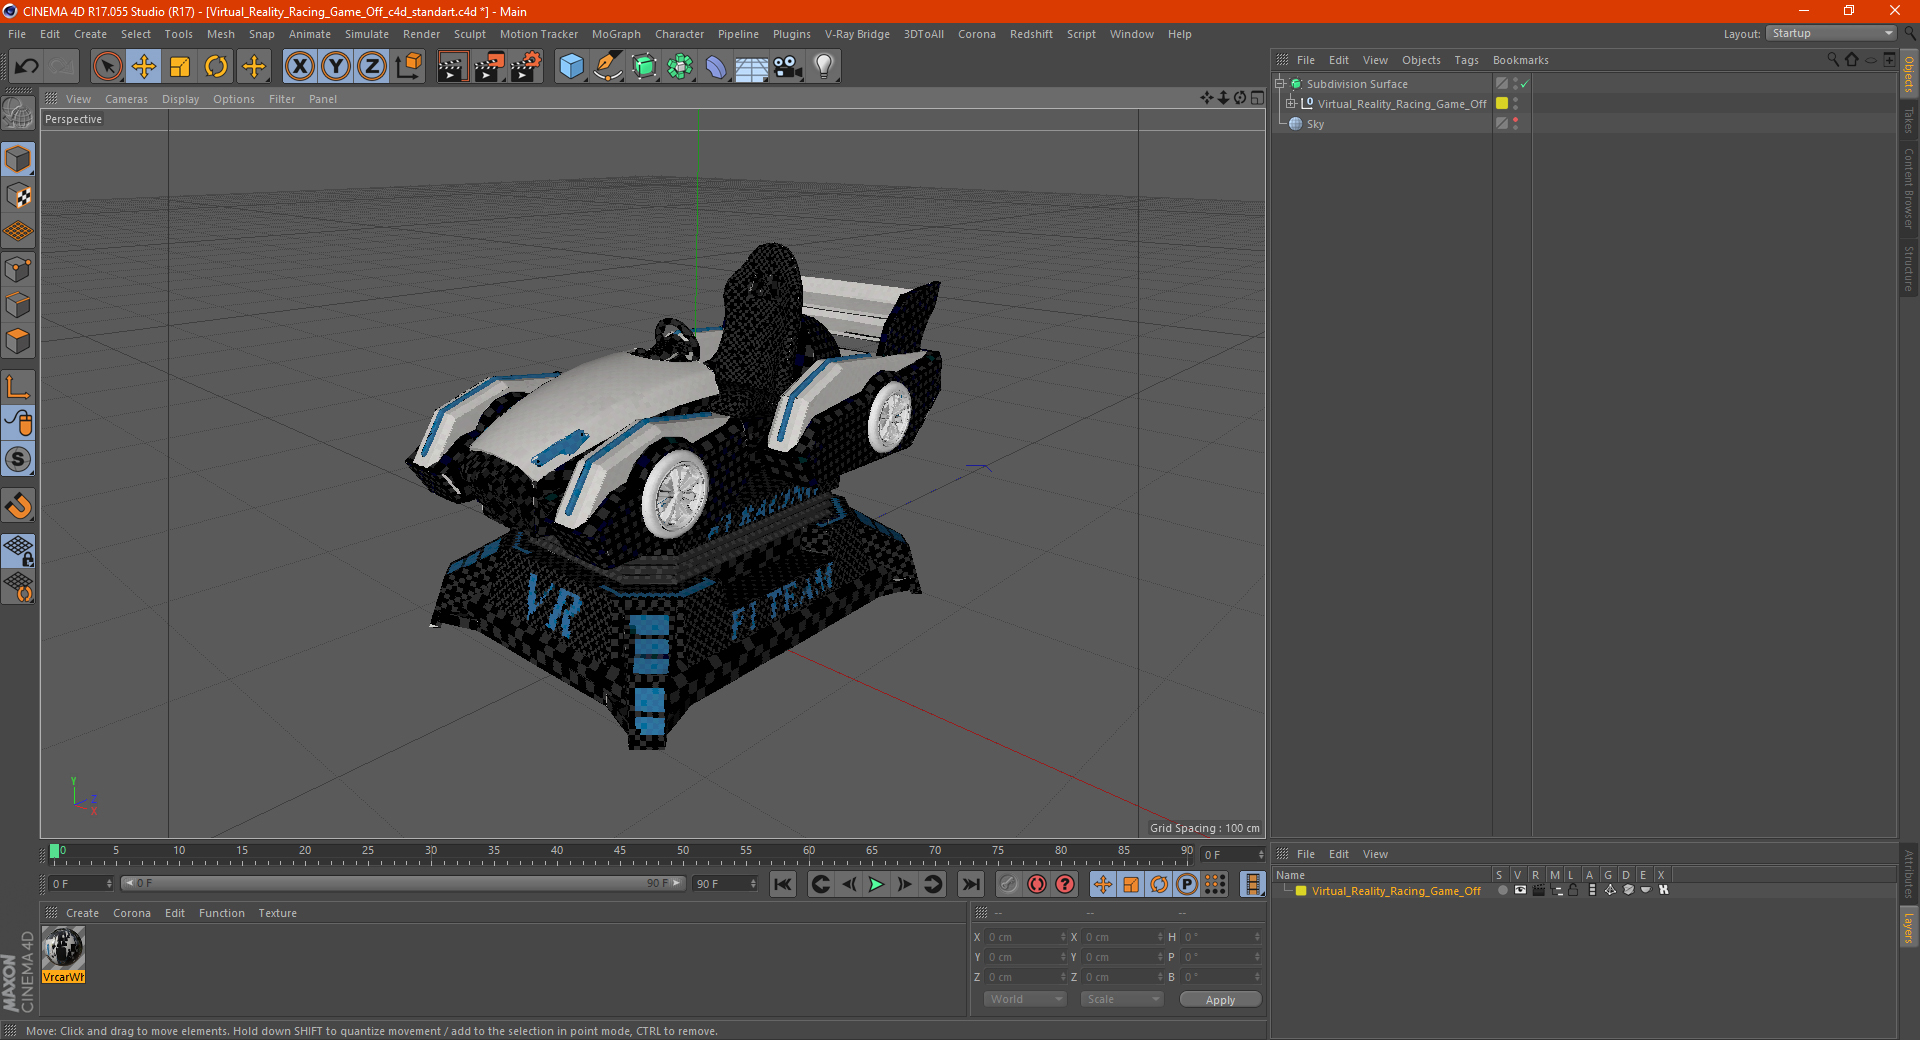Click Make Editable icon in left toolbar
This screenshot has height=1040, width=1920.
pos(18,114)
